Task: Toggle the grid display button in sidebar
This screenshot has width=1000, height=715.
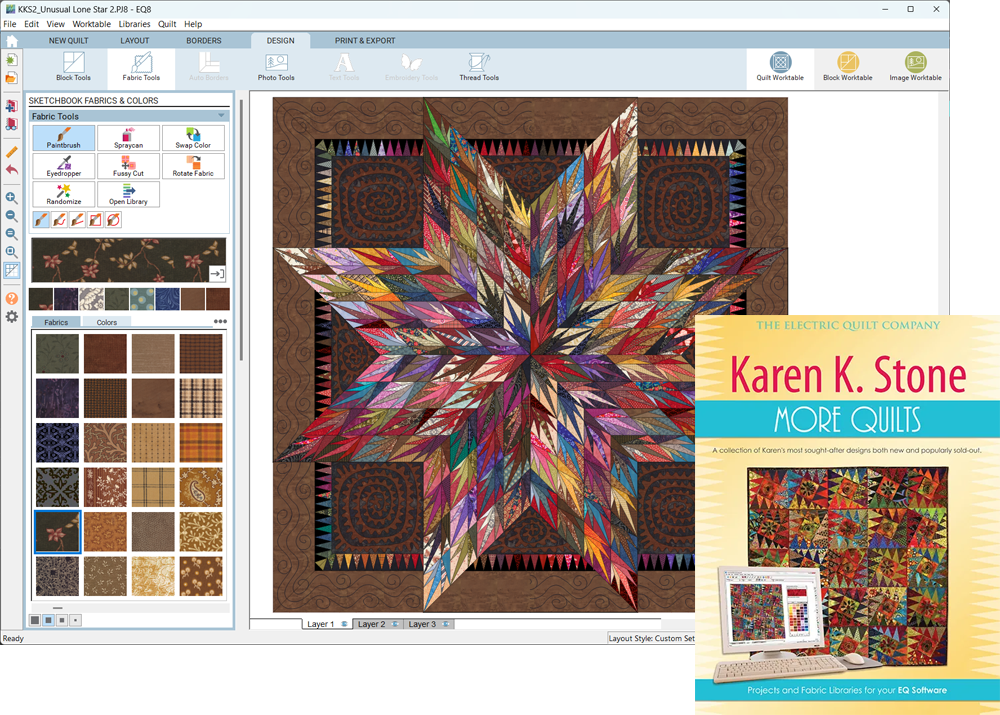Action: 12,270
